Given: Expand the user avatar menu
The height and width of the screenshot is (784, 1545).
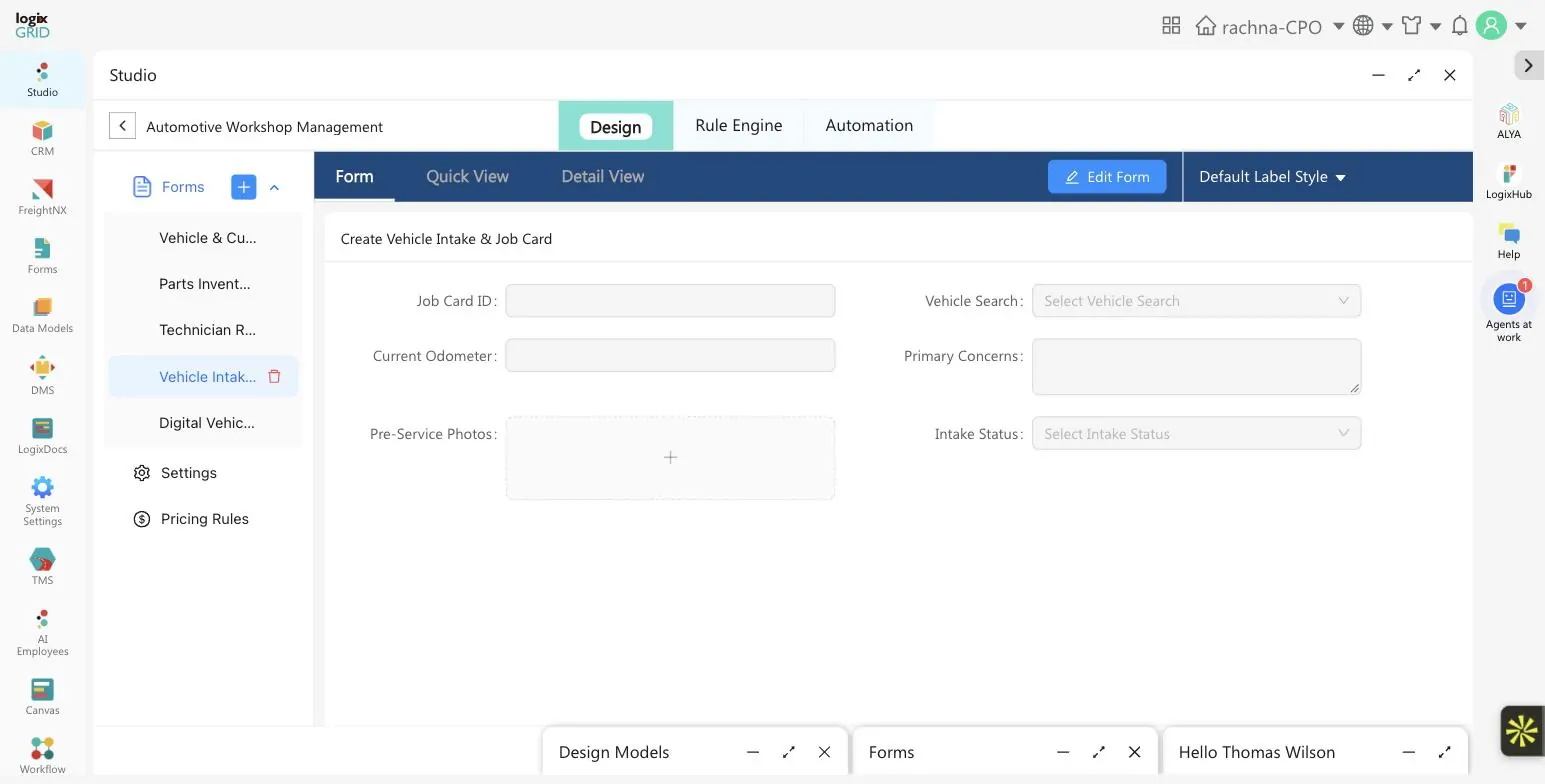Looking at the screenshot, I should 1501,26.
